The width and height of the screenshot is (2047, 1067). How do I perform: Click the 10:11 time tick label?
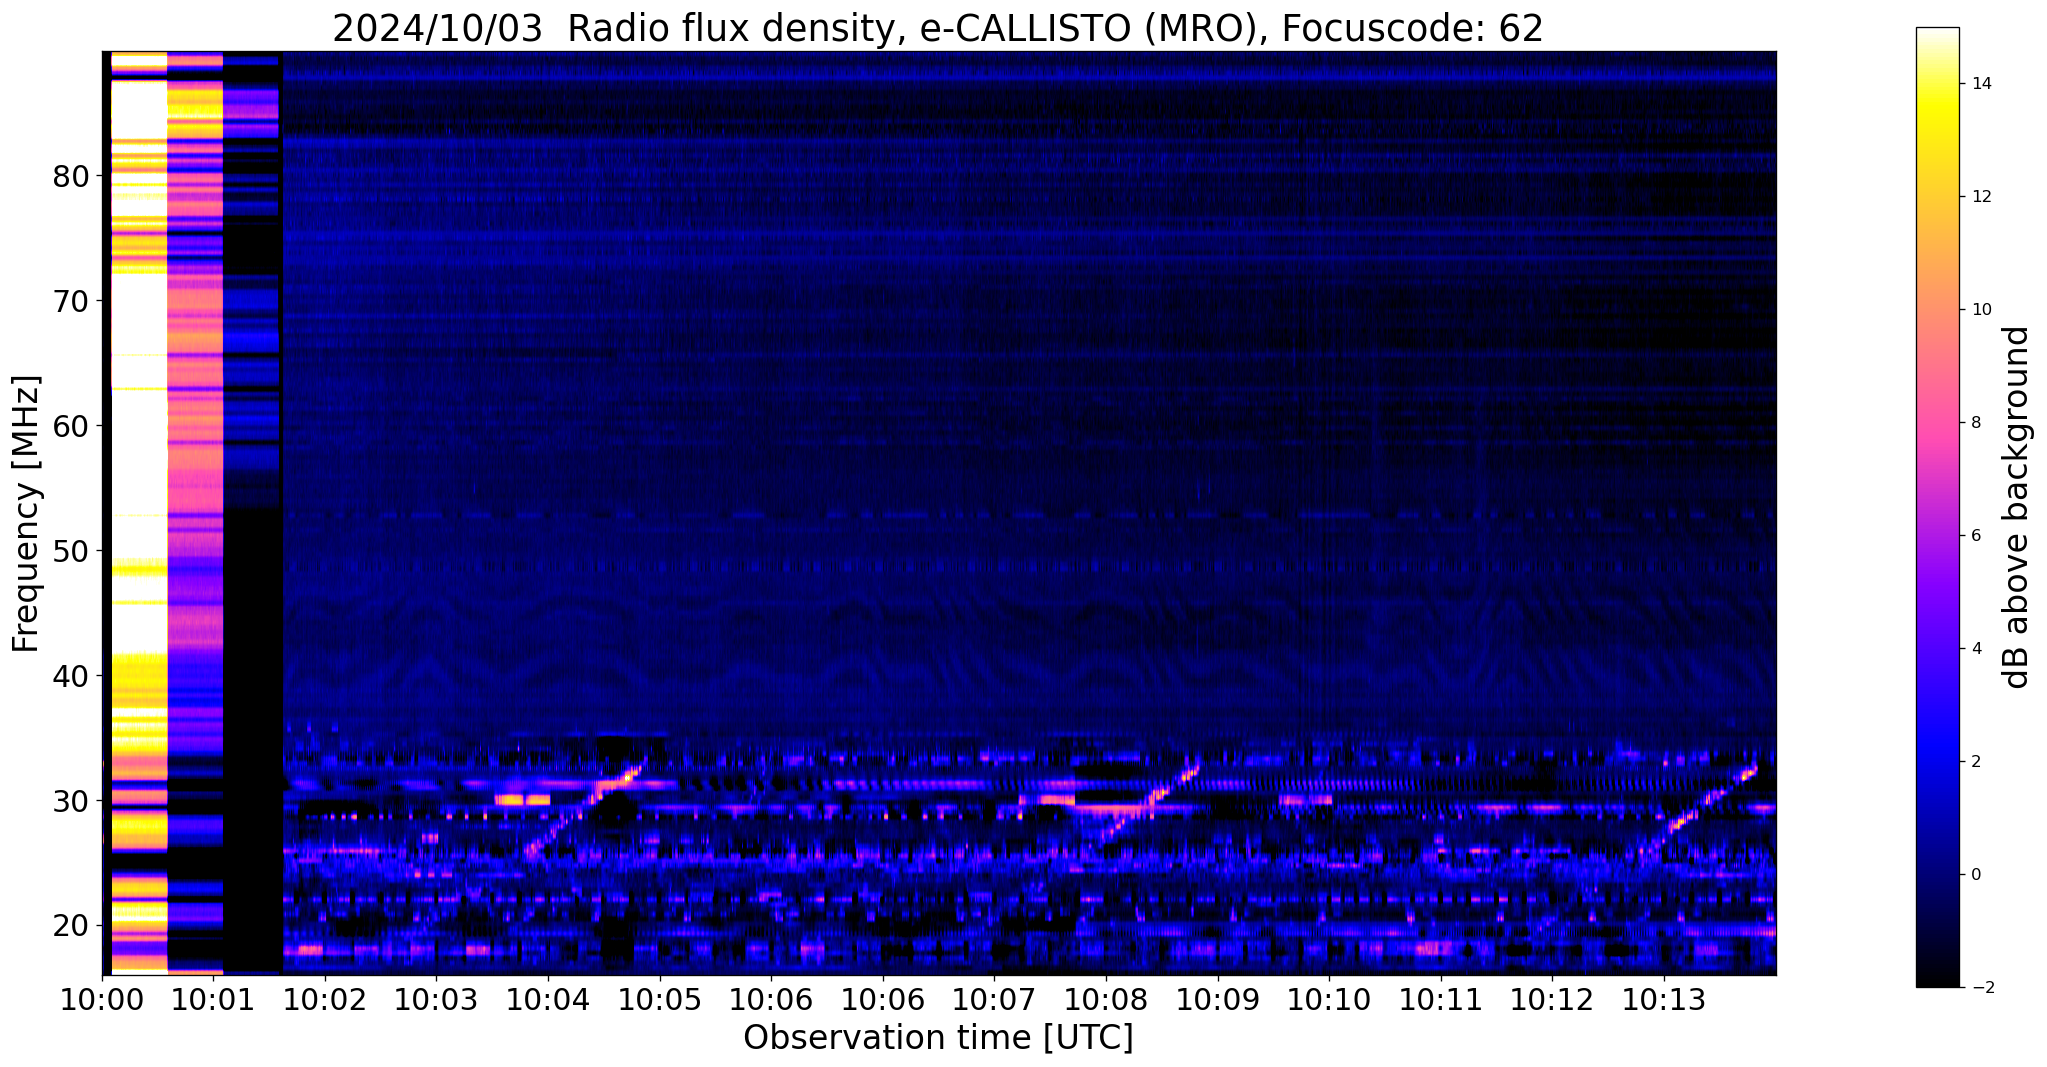1441,1001
